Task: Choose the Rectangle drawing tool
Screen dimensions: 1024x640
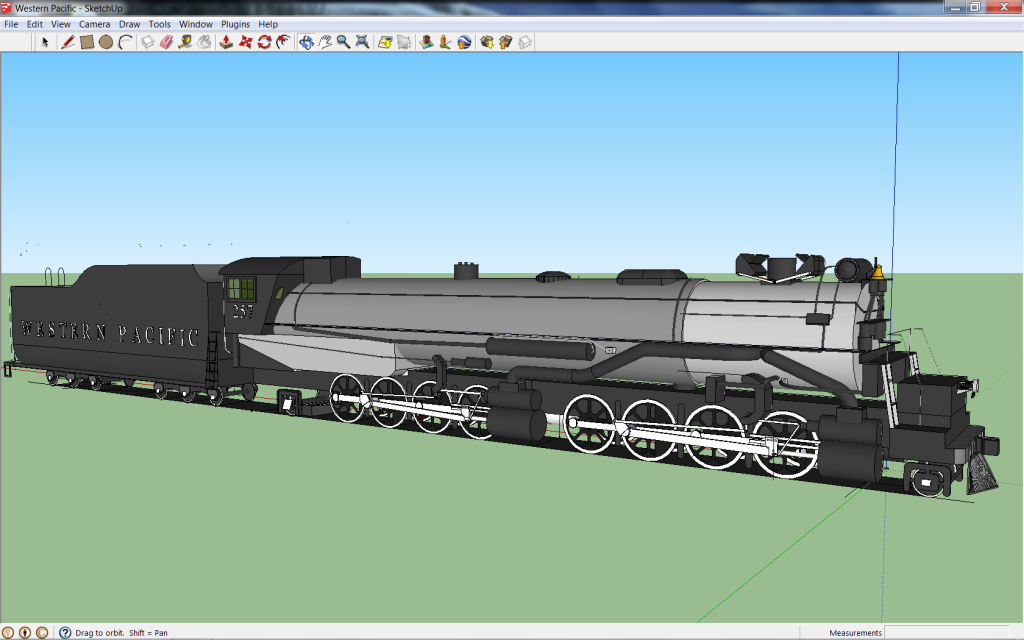Action: (87, 42)
